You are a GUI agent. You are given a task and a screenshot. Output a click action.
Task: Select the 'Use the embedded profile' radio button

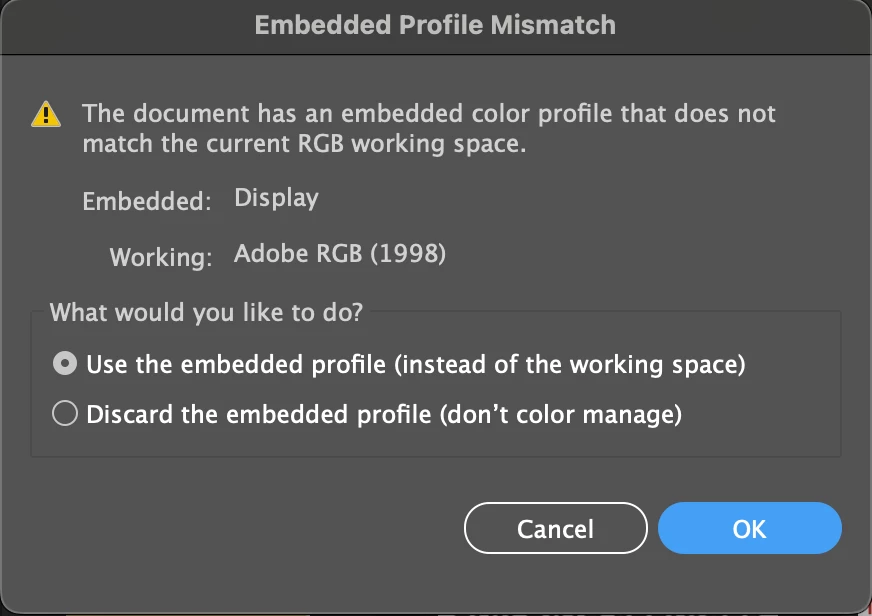click(x=65, y=365)
